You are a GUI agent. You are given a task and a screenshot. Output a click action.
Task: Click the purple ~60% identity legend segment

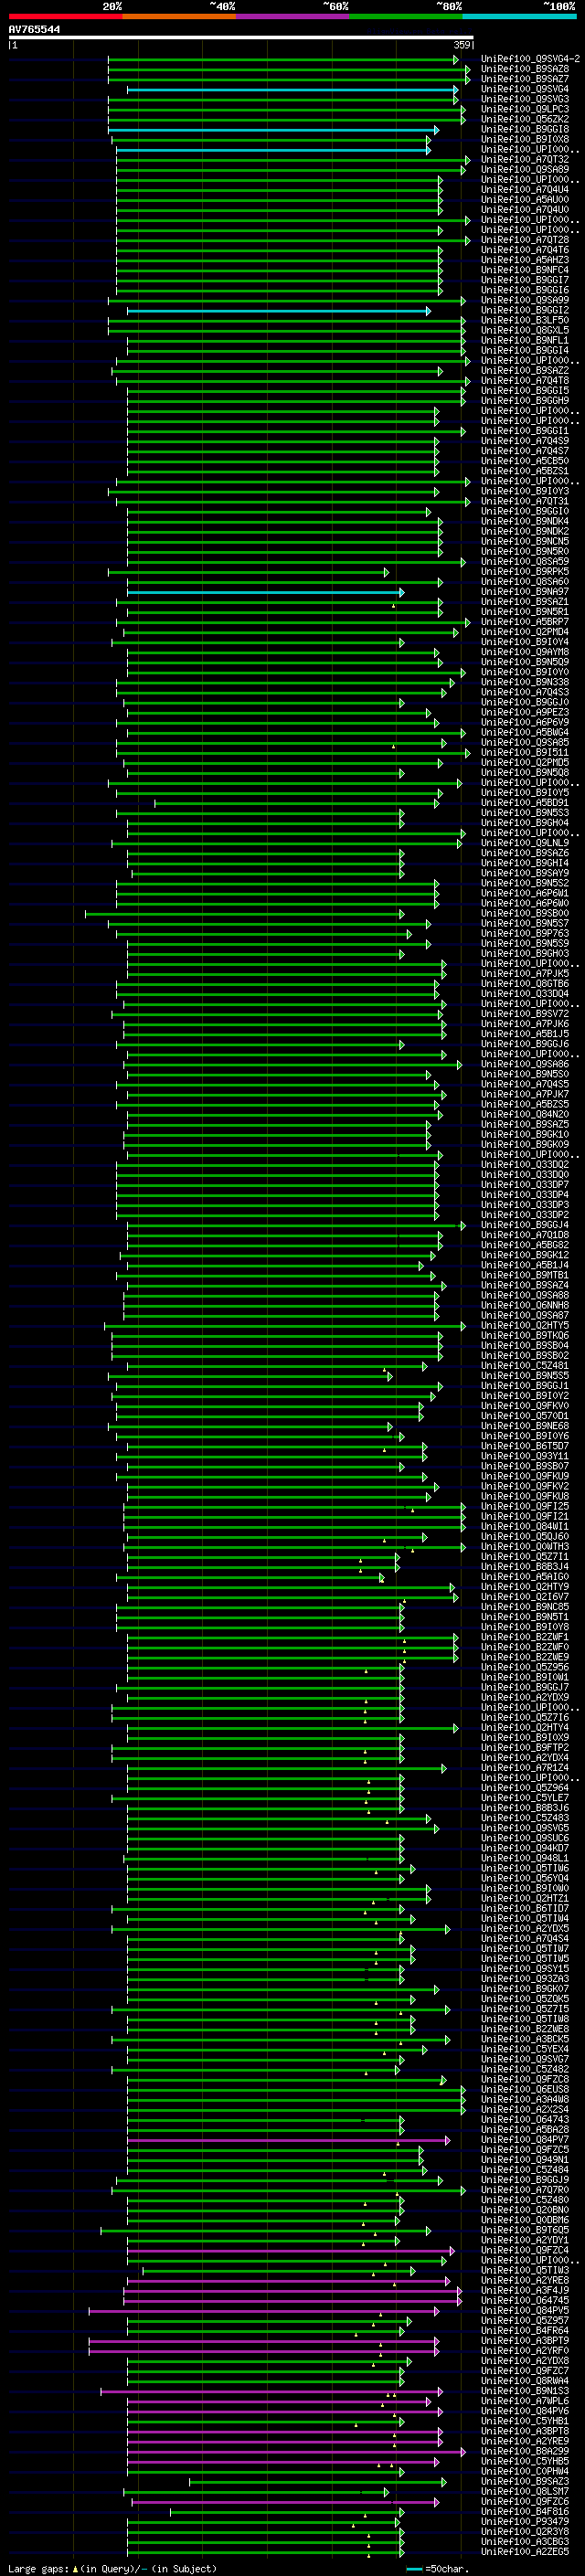point(292,16)
